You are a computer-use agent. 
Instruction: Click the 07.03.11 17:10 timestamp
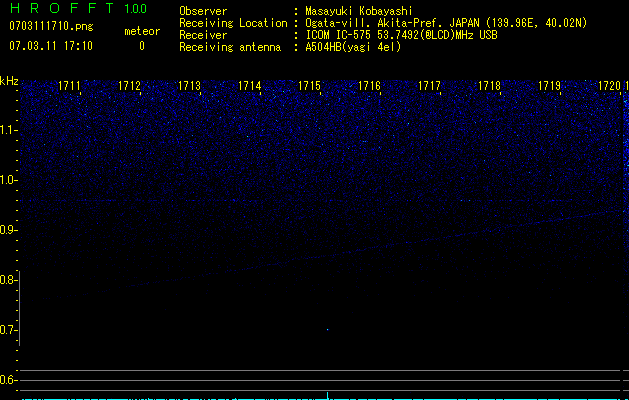51,46
